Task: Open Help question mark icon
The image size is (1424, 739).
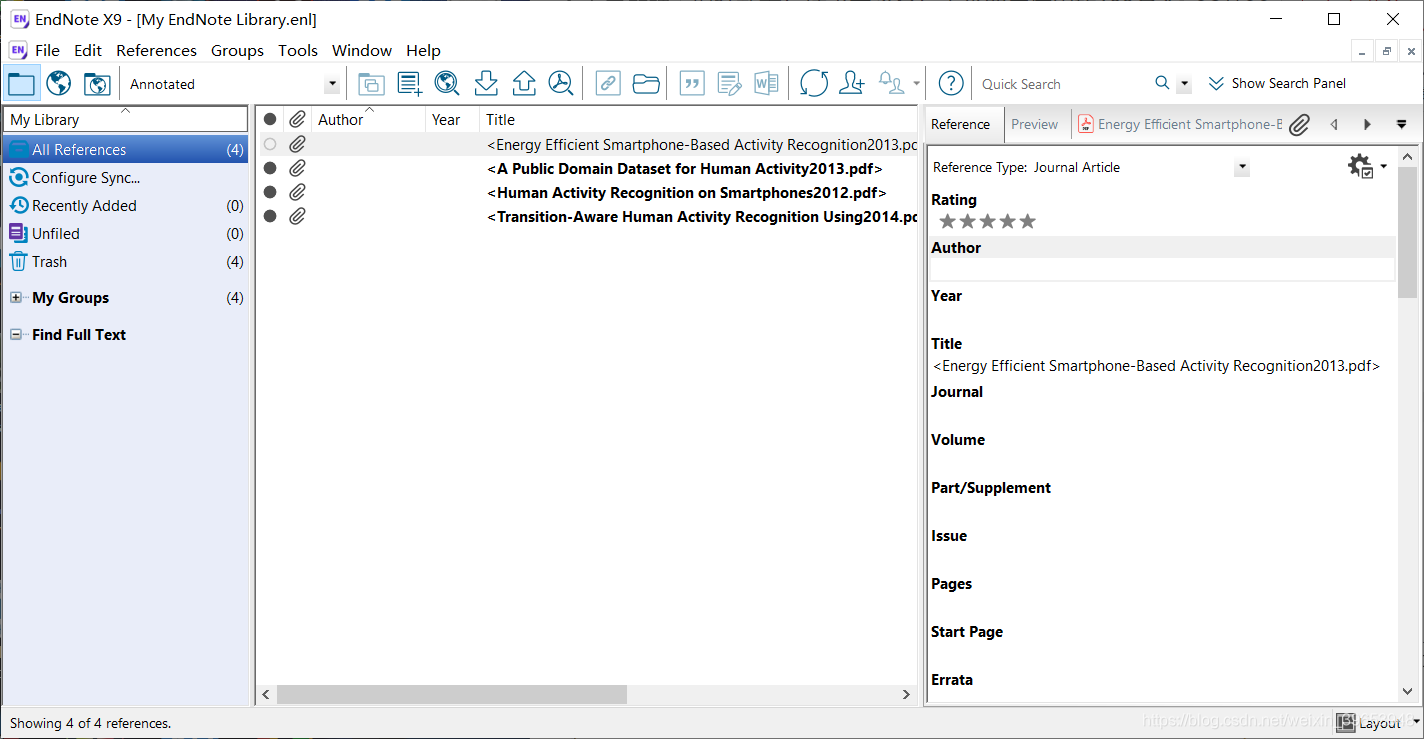Action: pos(951,84)
